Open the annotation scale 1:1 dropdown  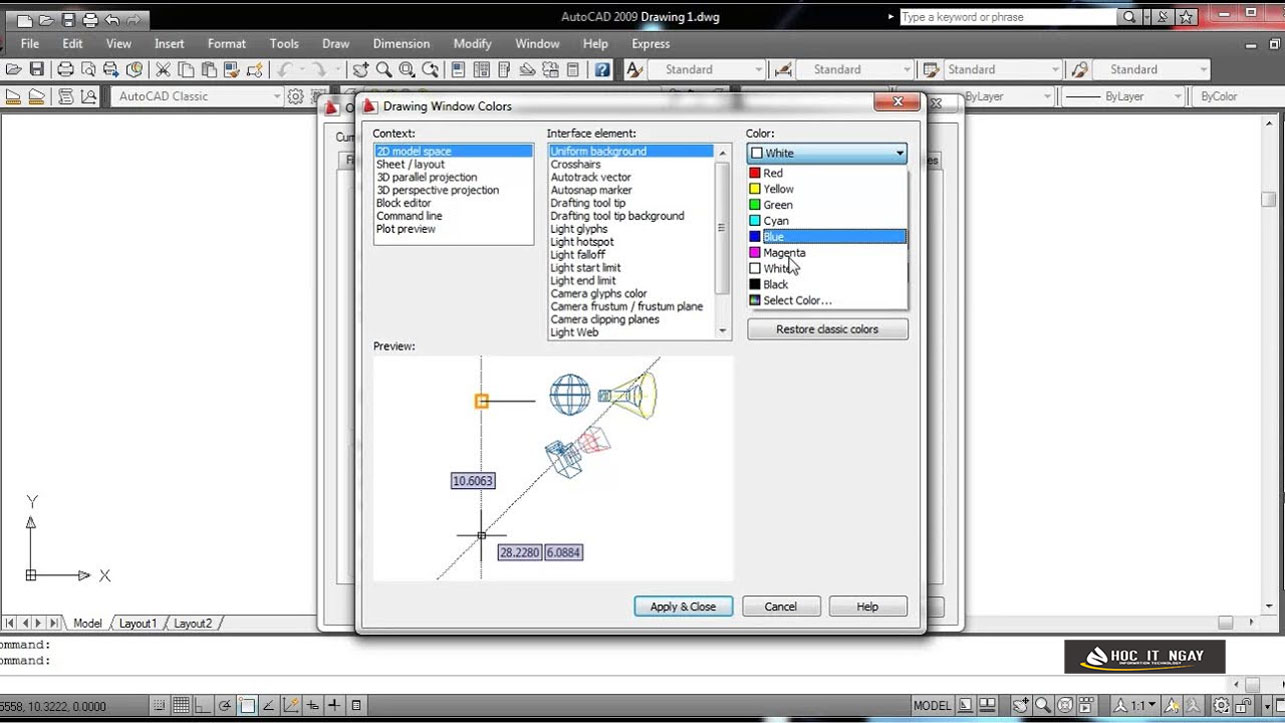(x=1137, y=705)
